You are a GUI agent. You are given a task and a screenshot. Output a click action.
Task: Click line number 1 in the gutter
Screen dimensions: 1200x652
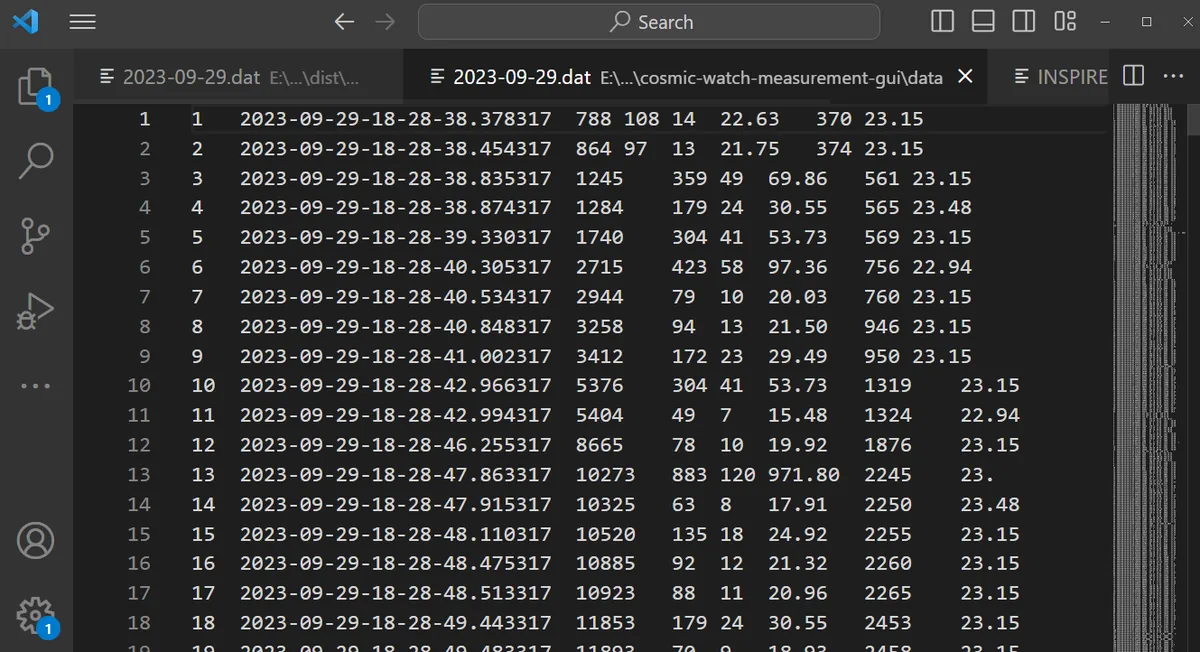click(x=144, y=119)
